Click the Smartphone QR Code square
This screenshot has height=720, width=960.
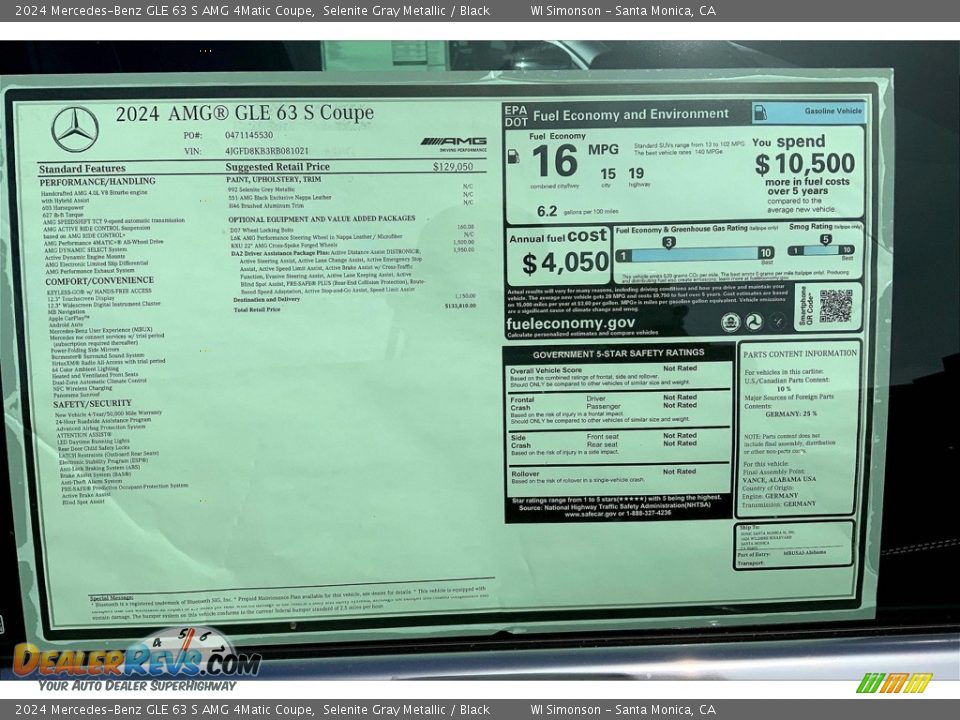[x=836, y=306]
